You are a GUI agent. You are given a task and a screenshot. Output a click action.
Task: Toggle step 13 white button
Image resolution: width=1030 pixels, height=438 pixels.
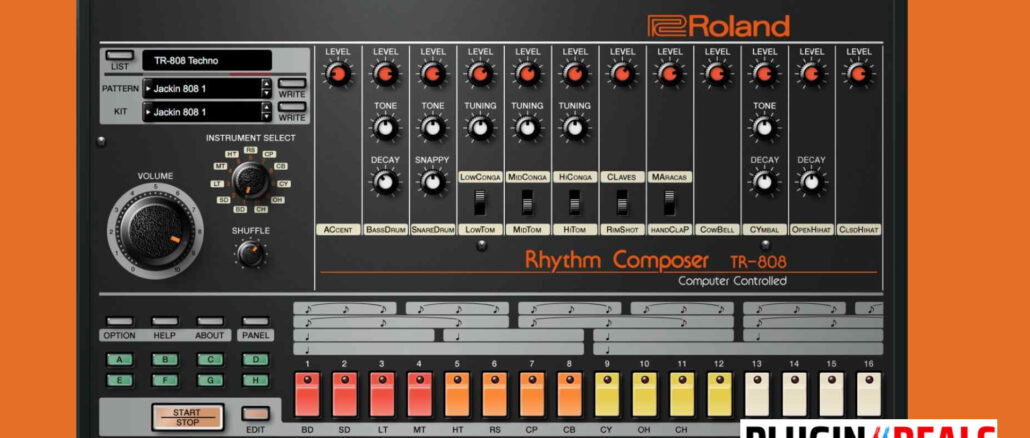pyautogui.click(x=756, y=394)
